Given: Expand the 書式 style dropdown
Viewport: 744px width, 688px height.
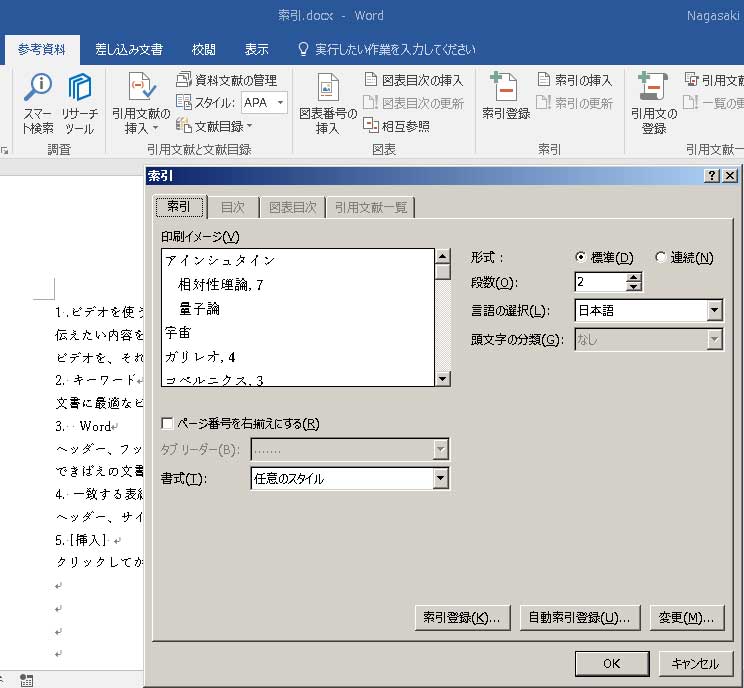Looking at the screenshot, I should [440, 479].
